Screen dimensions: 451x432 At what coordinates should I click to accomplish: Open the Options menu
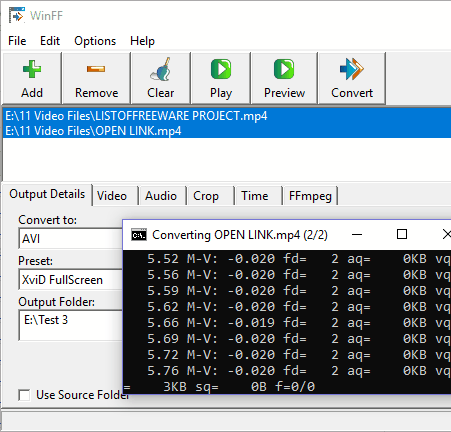coord(95,41)
